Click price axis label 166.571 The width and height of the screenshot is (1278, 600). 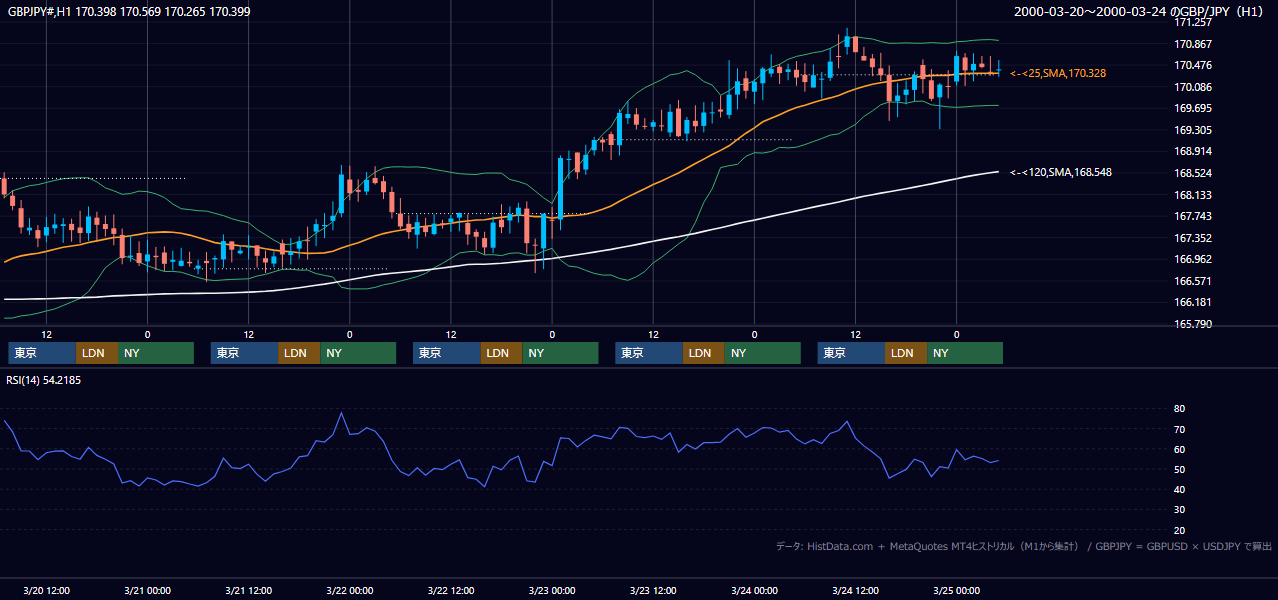click(x=1192, y=281)
